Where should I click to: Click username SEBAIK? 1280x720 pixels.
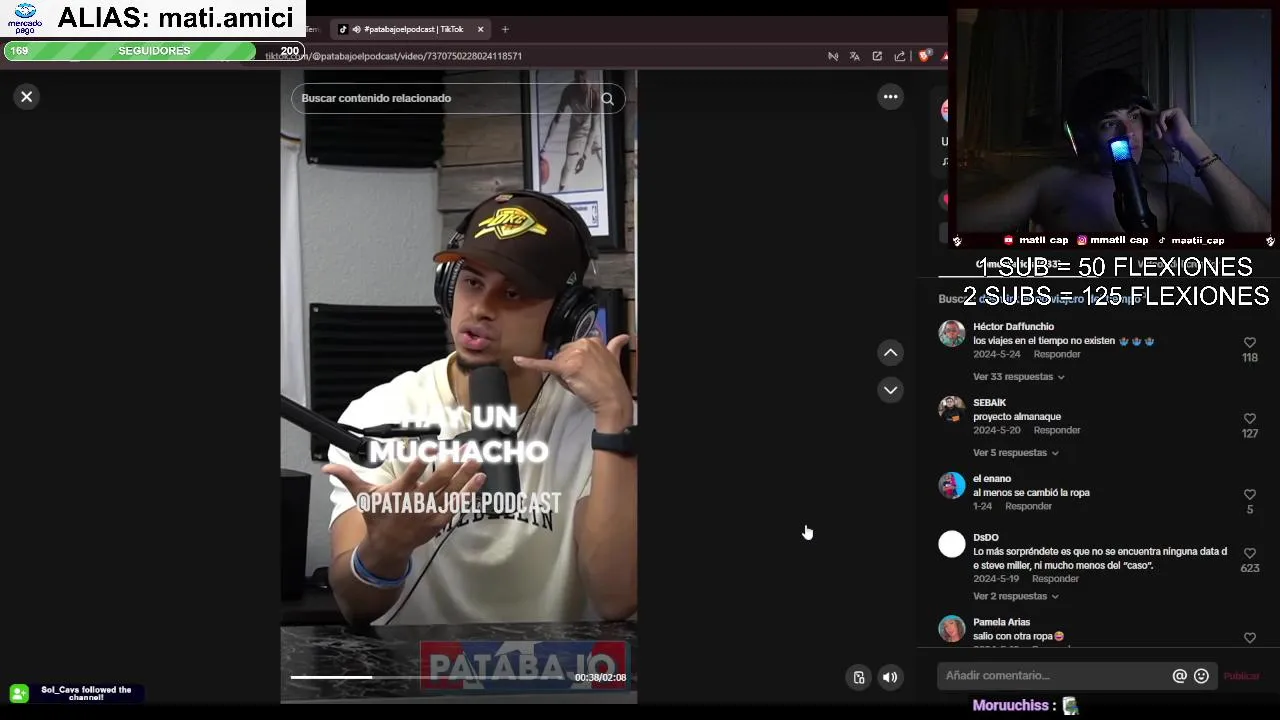pyautogui.click(x=989, y=402)
